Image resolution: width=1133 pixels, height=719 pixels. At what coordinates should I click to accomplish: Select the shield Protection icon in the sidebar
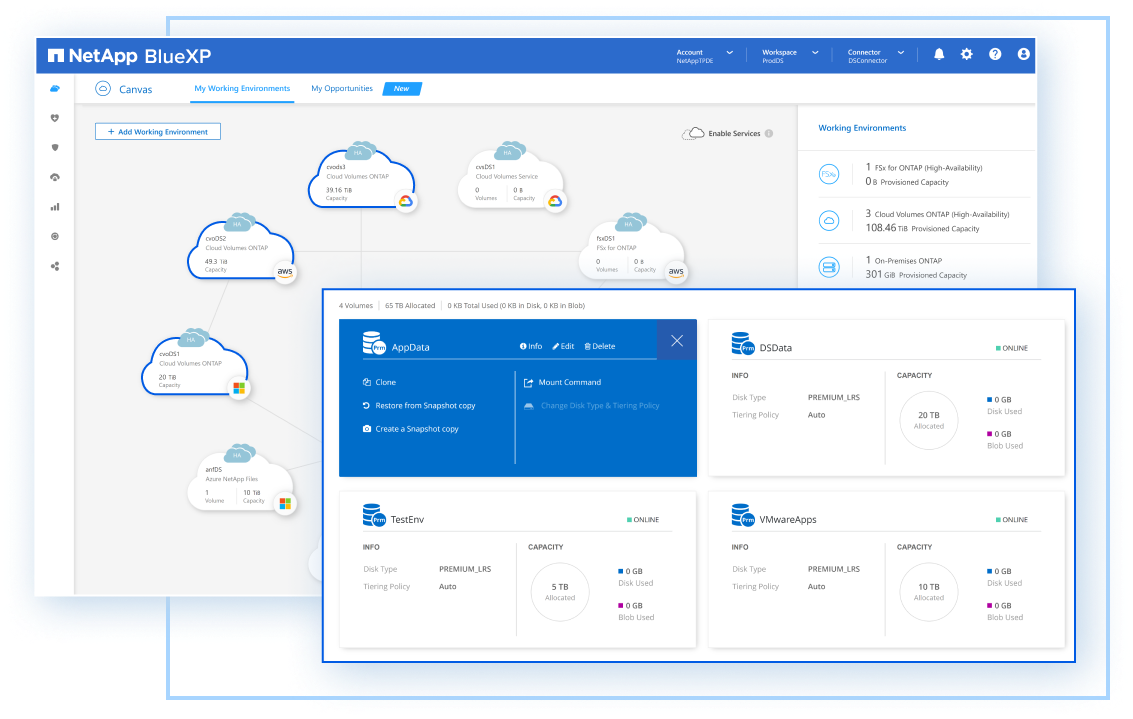coord(55,147)
